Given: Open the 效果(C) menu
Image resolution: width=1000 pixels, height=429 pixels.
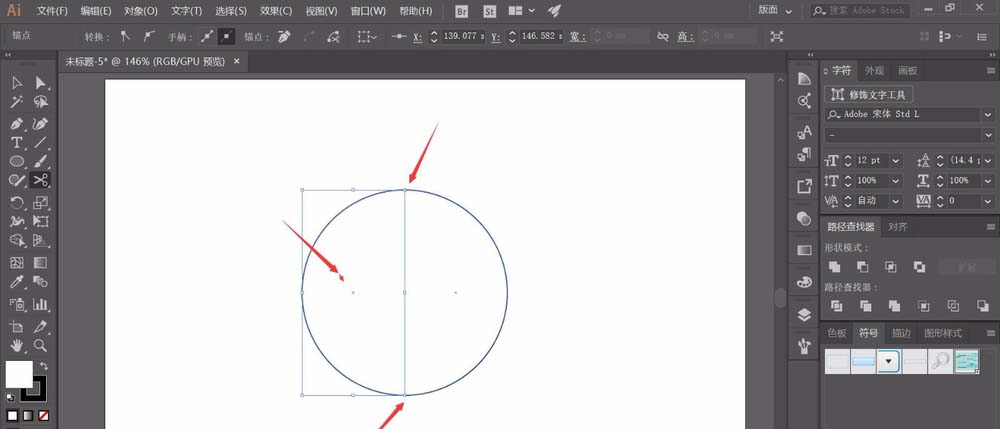Looking at the screenshot, I should (275, 11).
